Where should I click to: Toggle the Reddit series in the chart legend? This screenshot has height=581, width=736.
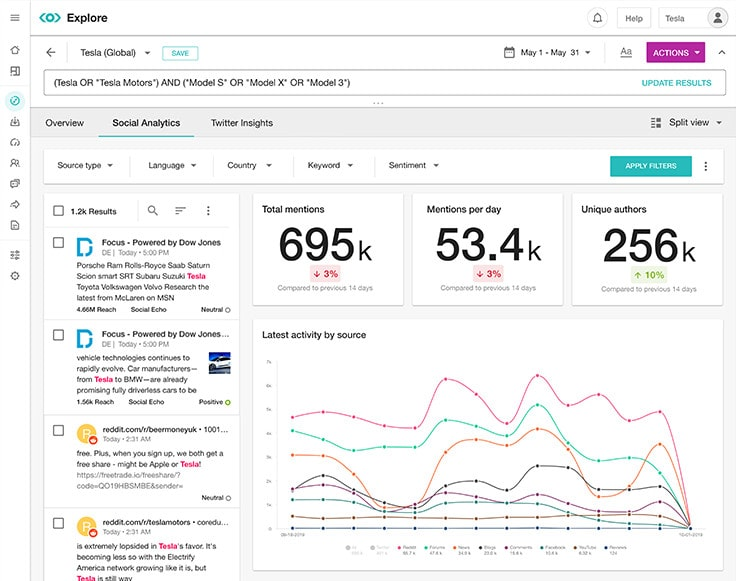click(406, 550)
